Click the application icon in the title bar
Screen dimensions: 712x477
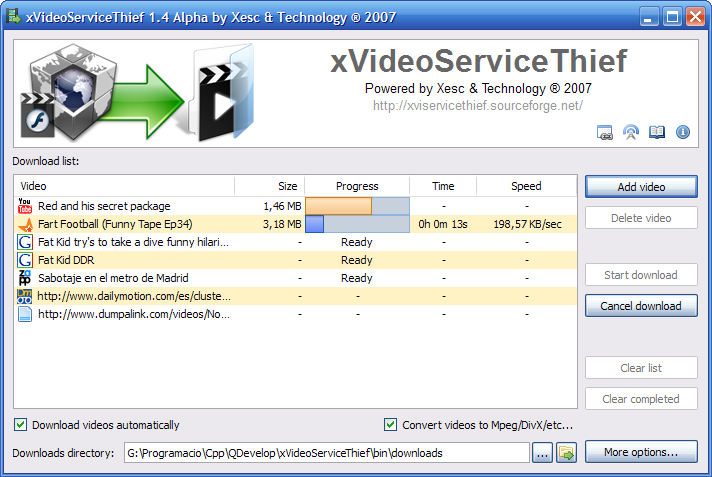(14, 16)
